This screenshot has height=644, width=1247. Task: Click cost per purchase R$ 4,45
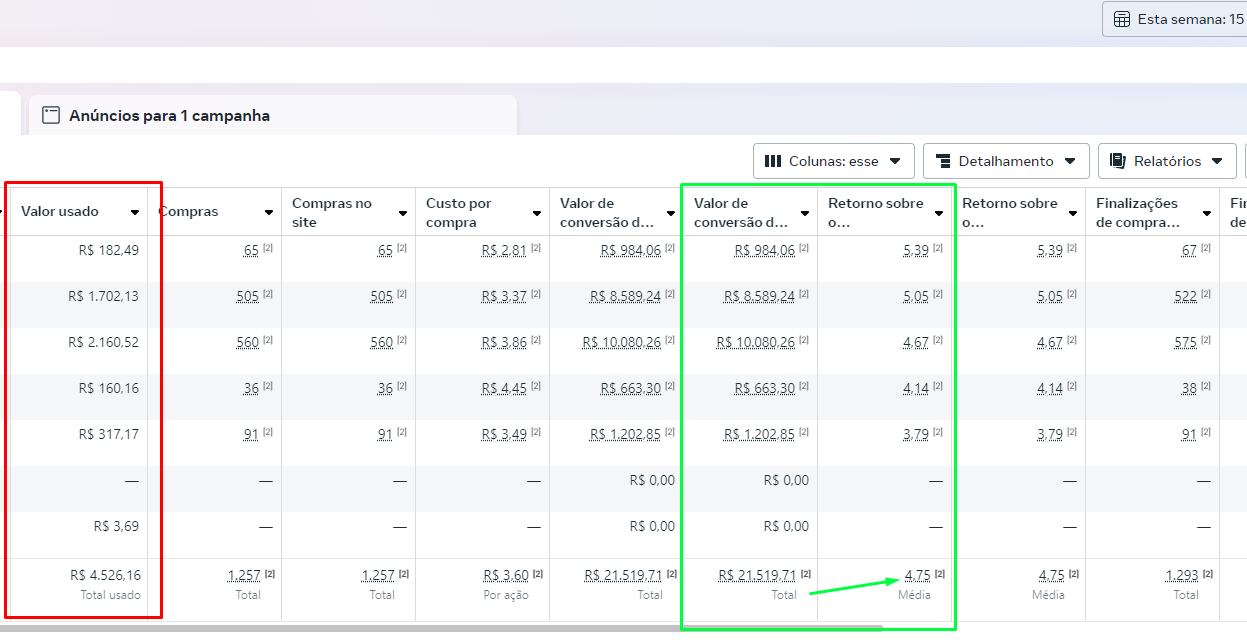(x=504, y=388)
